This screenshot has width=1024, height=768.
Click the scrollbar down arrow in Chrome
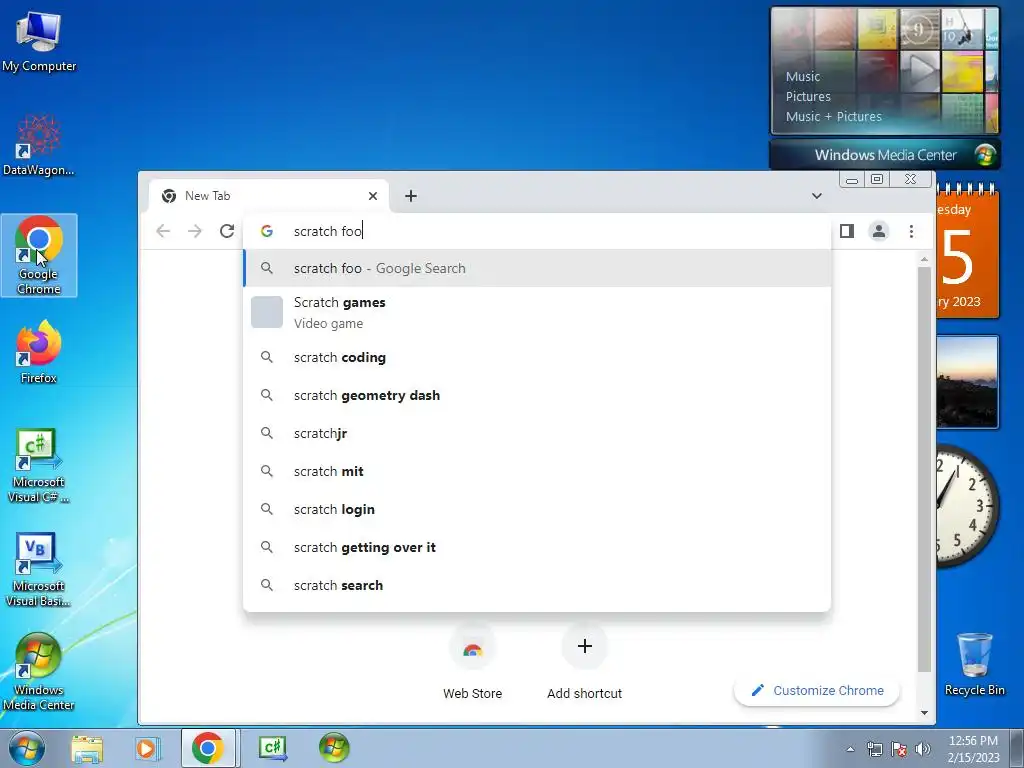[924, 713]
